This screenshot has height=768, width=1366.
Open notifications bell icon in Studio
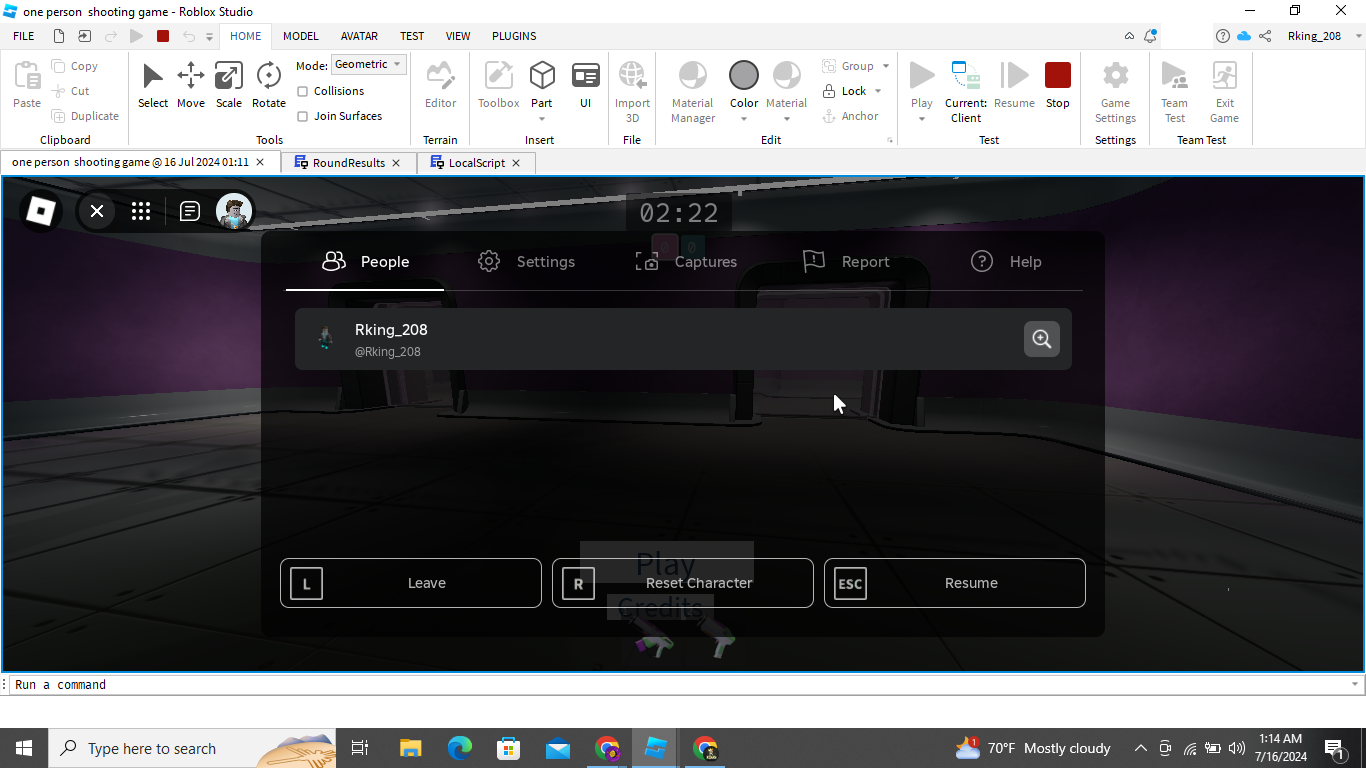click(x=1151, y=36)
